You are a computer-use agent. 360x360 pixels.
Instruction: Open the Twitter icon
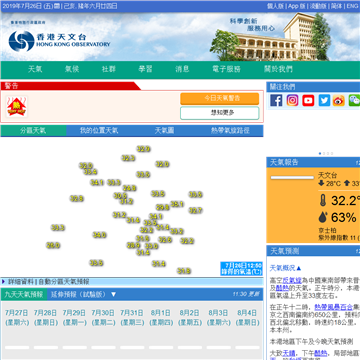[x=324, y=100]
